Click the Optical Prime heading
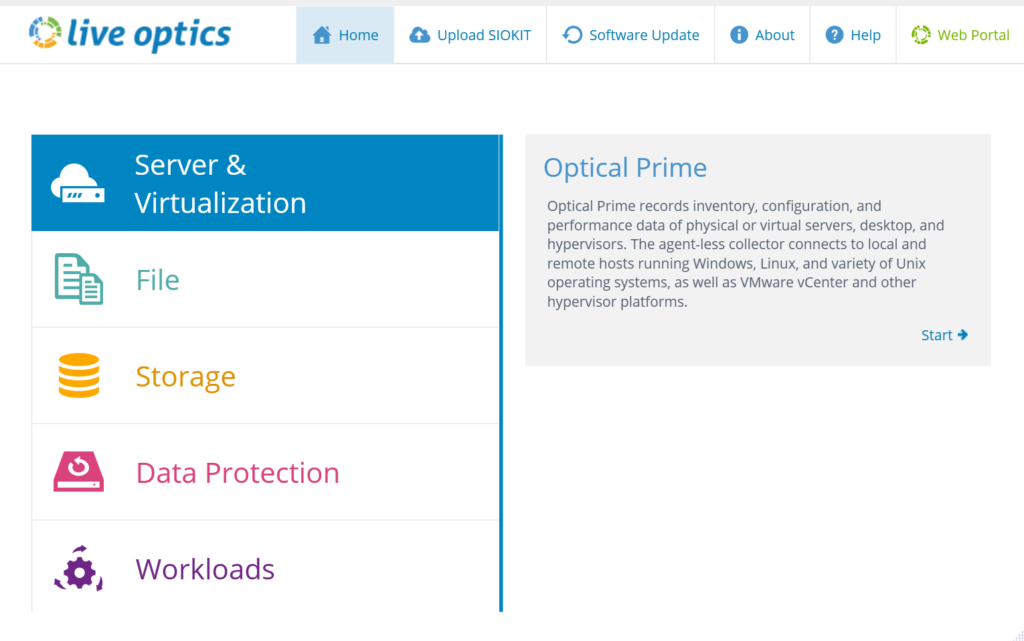Viewport: 1024px width, 641px height. (x=625, y=168)
